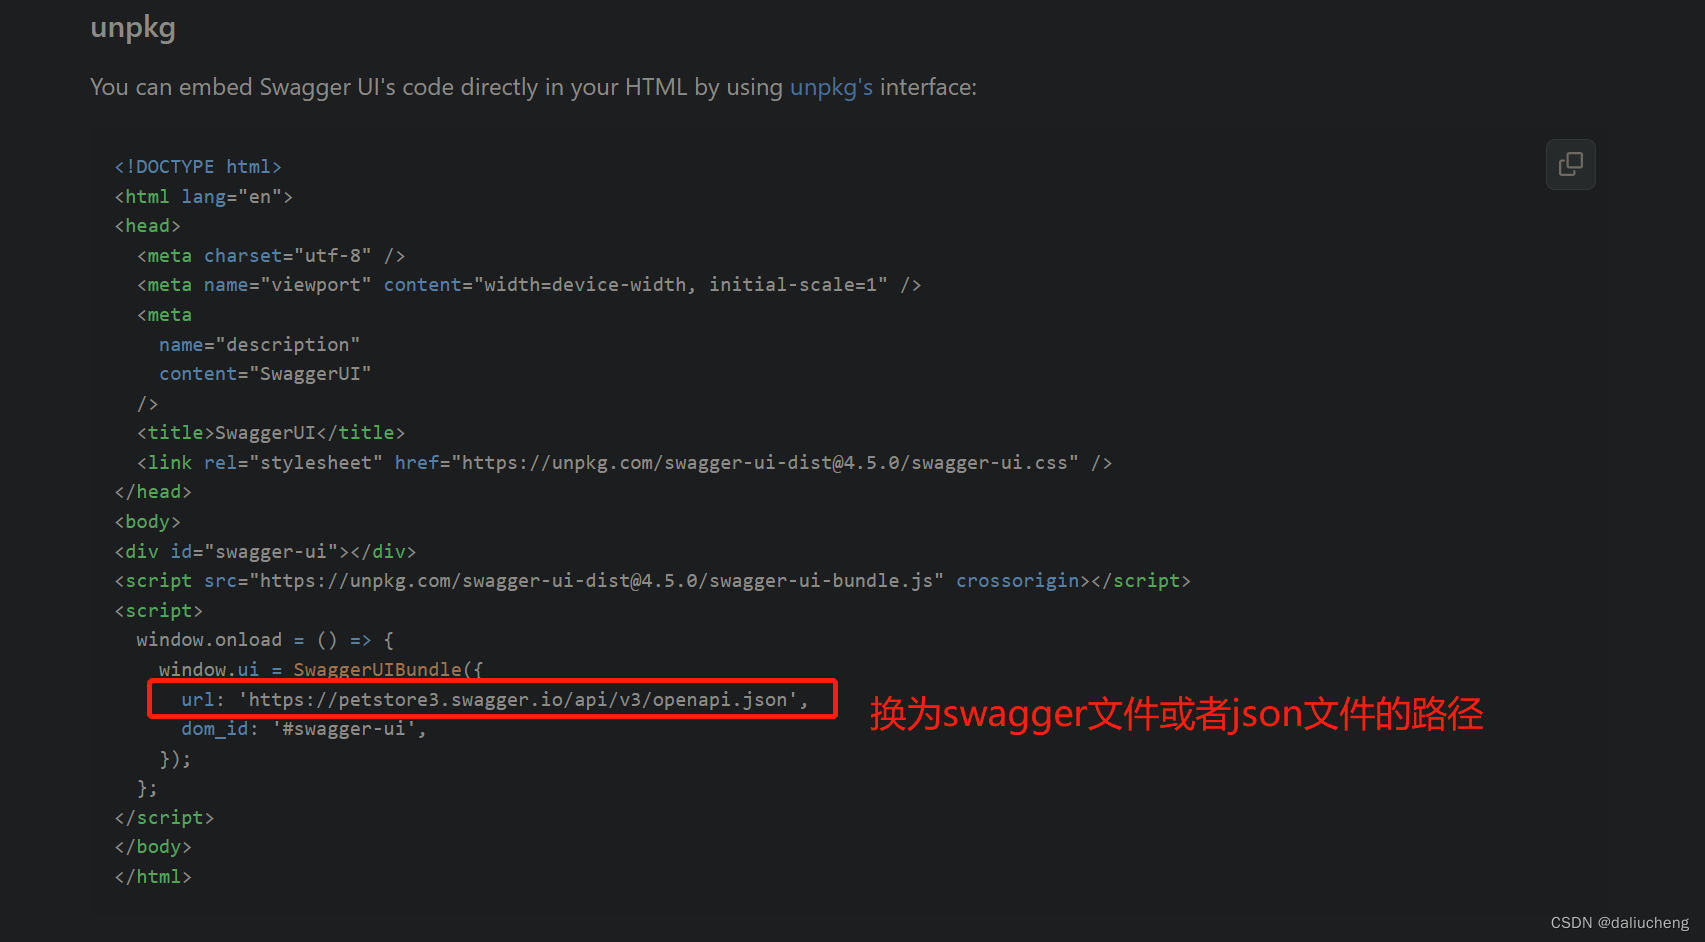Screen dimensions: 1705x942
Task: Click the closing </html> tag
Action: click(153, 877)
